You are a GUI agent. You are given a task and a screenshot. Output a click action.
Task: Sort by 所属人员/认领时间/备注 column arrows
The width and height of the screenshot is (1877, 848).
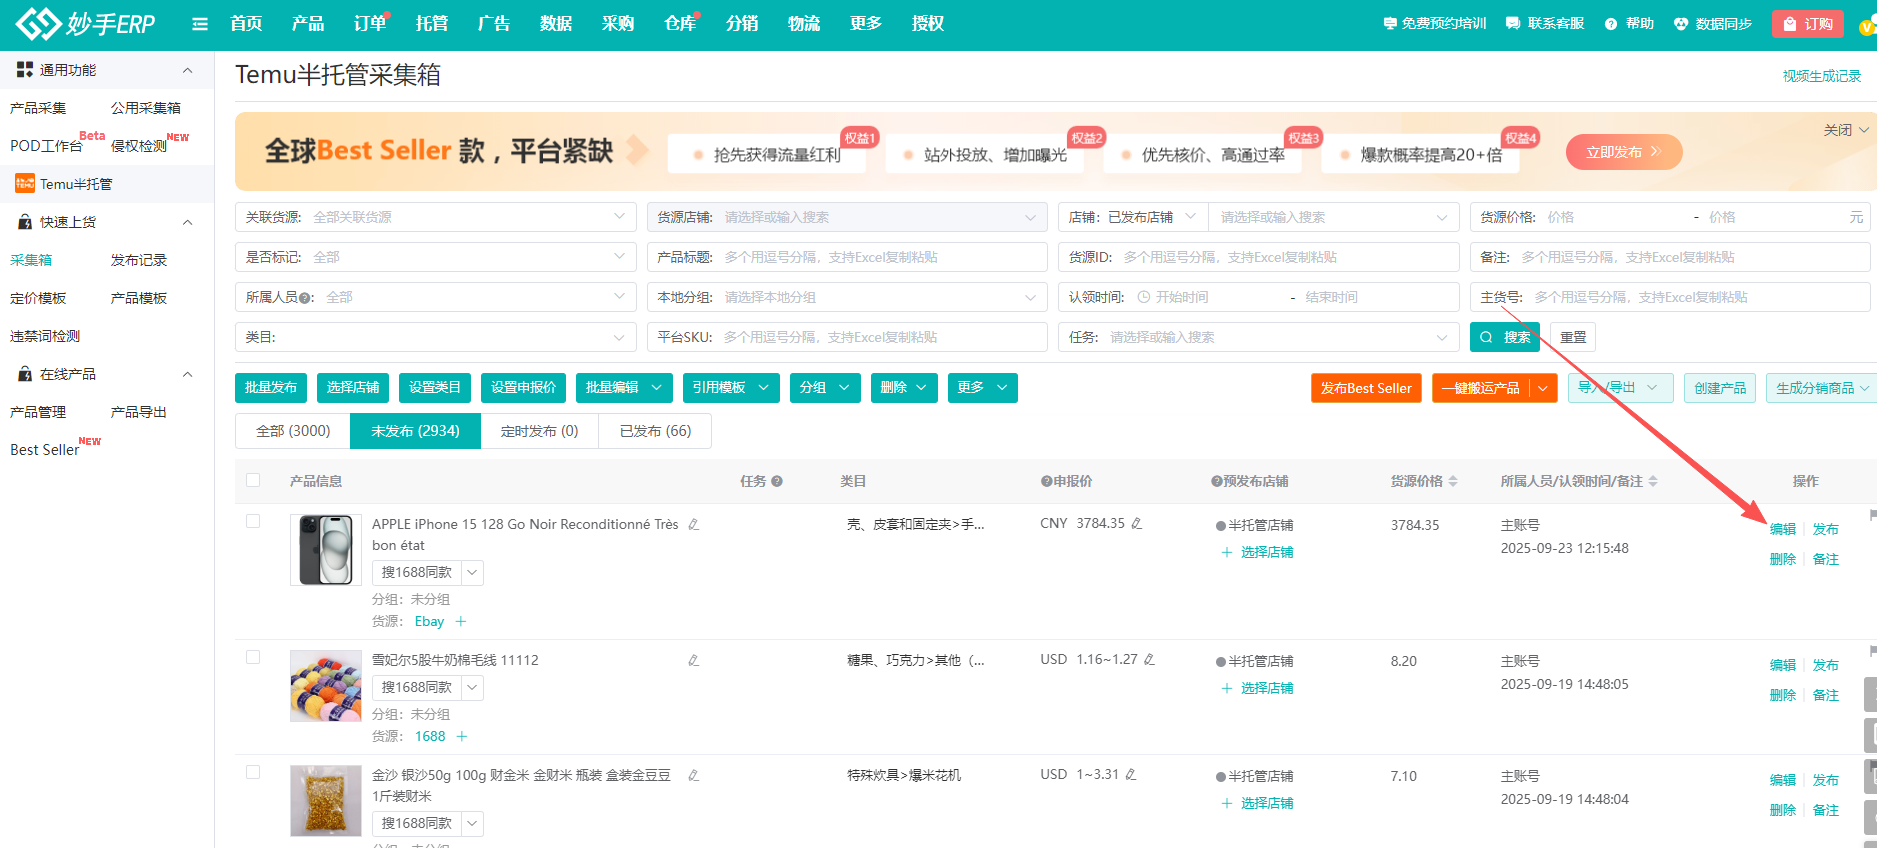(x=1653, y=481)
